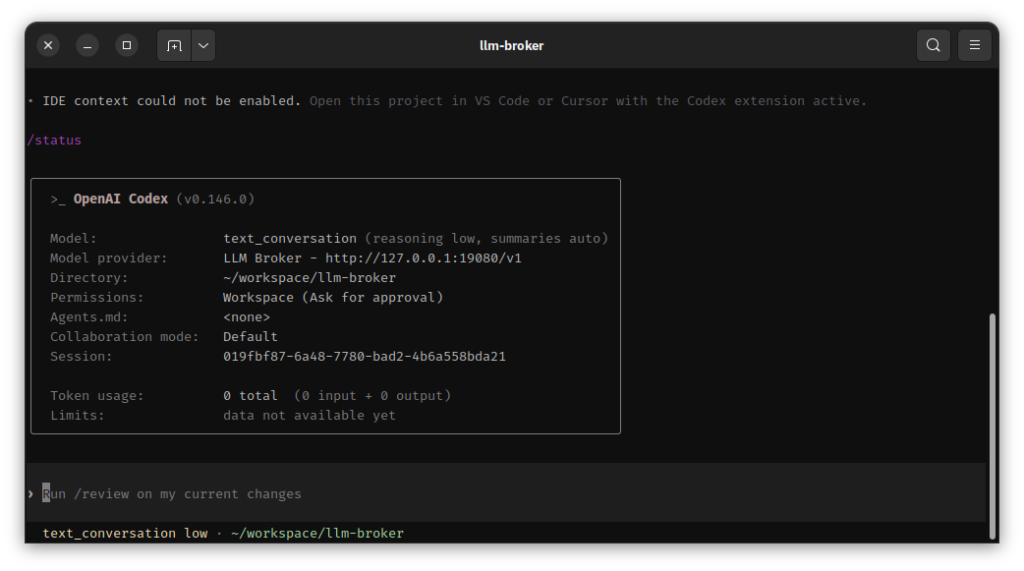Click the OpenAI Codex title text
The image size is (1024, 571).
click(120, 199)
